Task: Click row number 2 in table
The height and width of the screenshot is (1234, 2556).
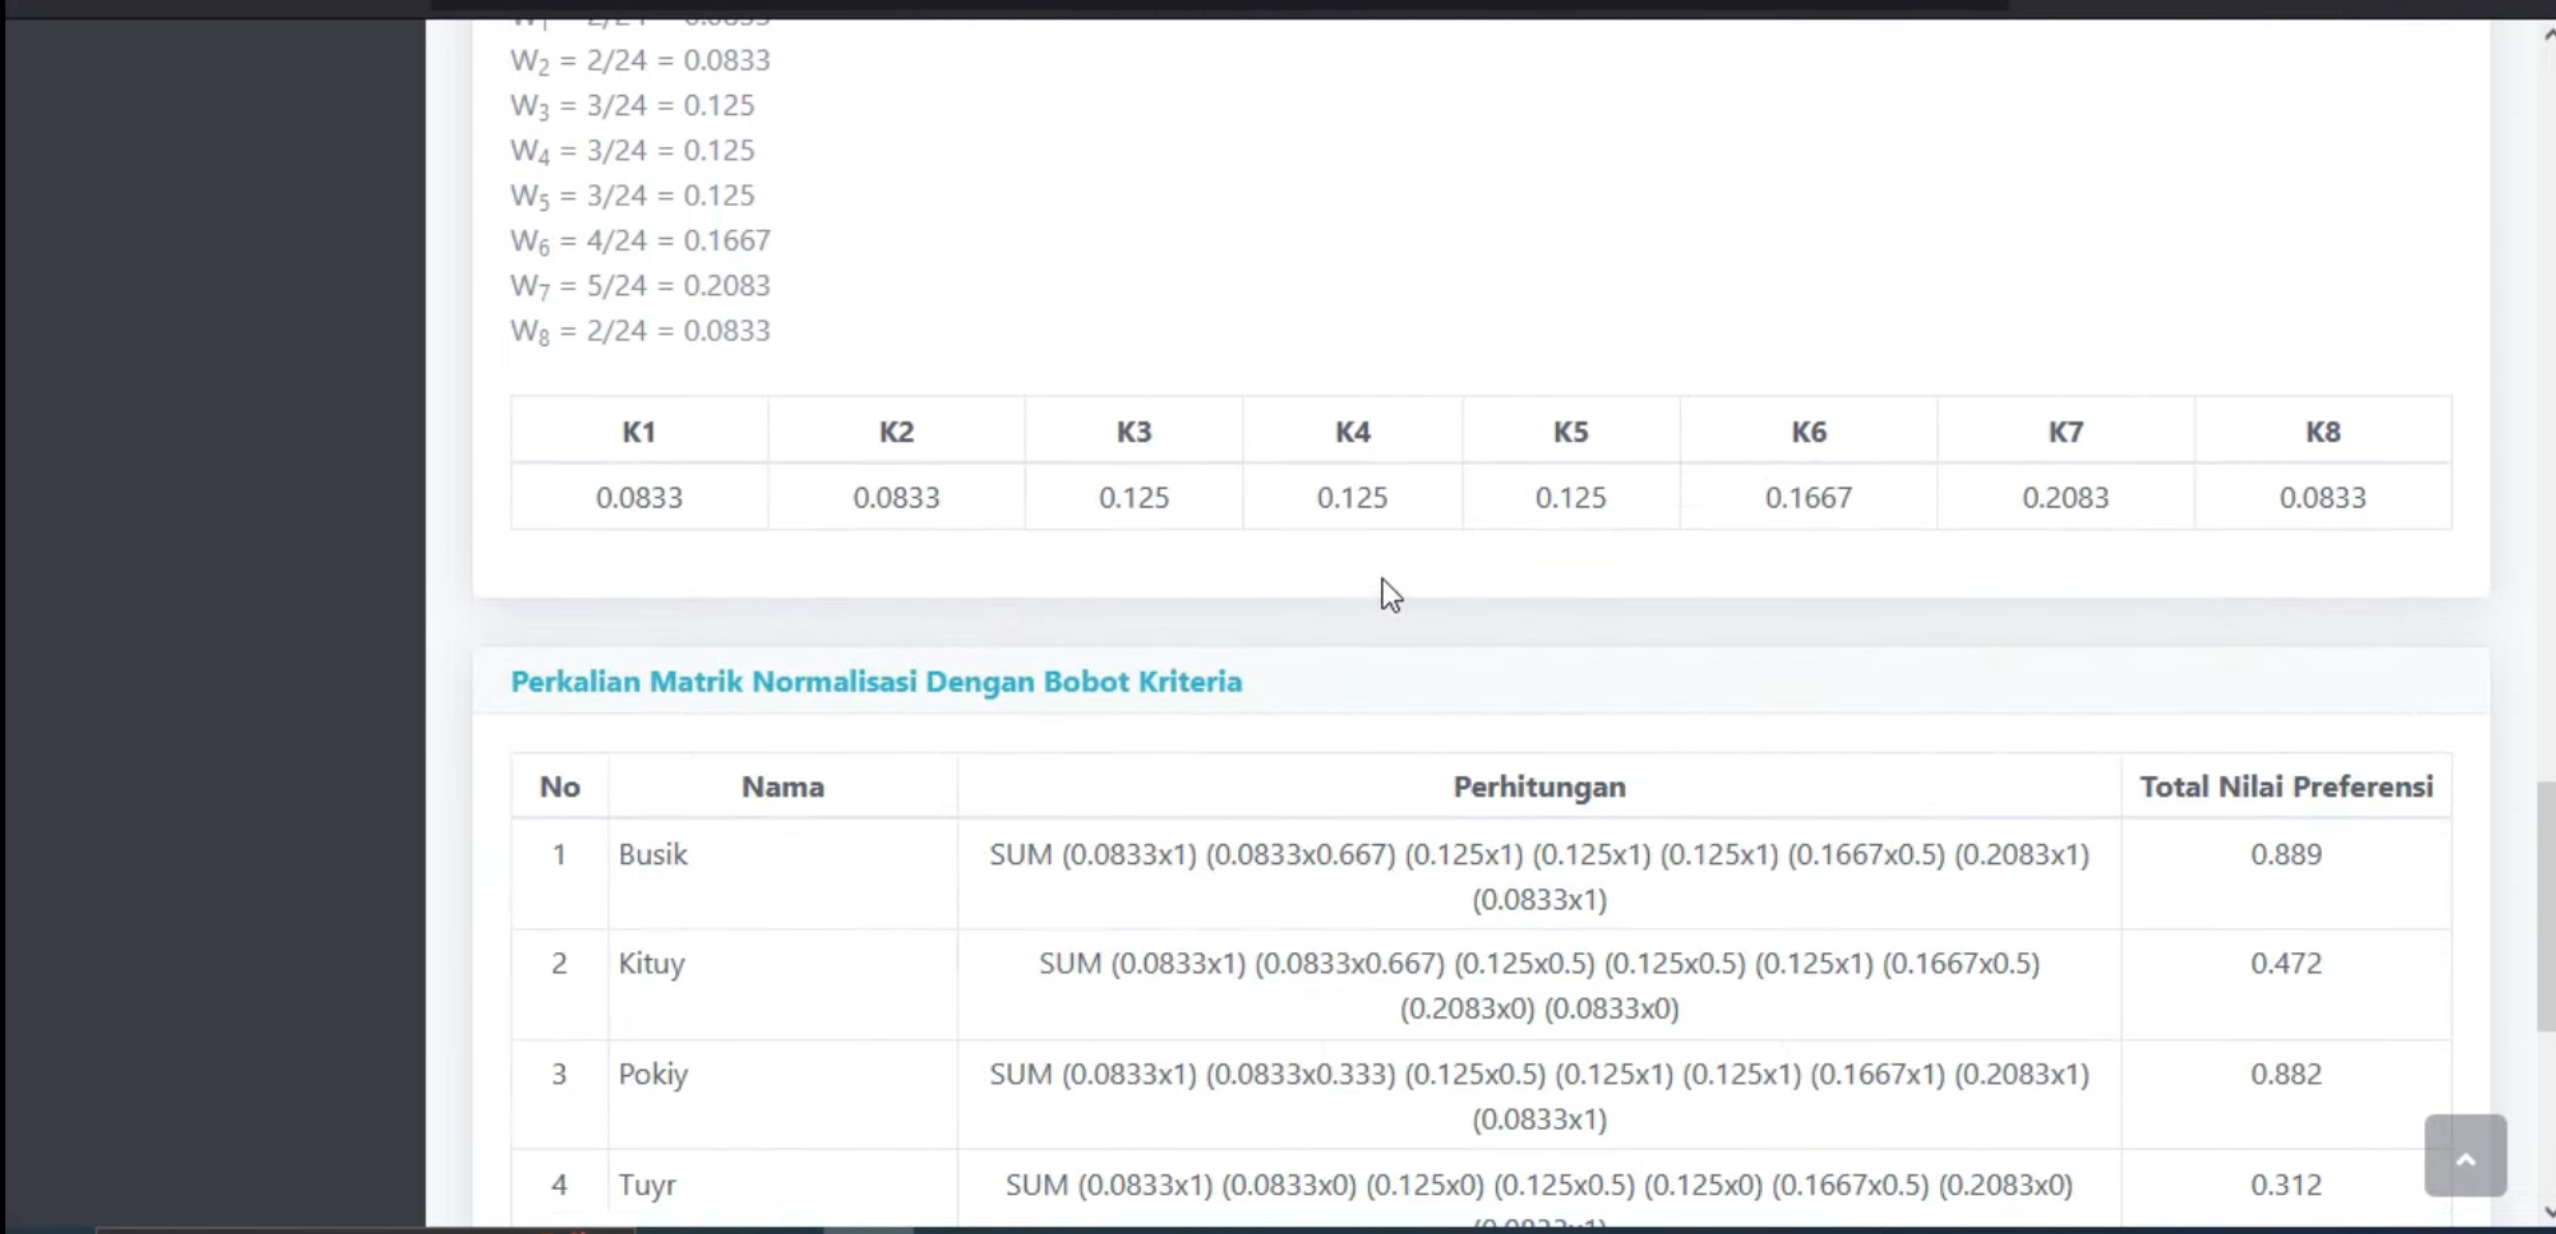Action: [x=559, y=963]
